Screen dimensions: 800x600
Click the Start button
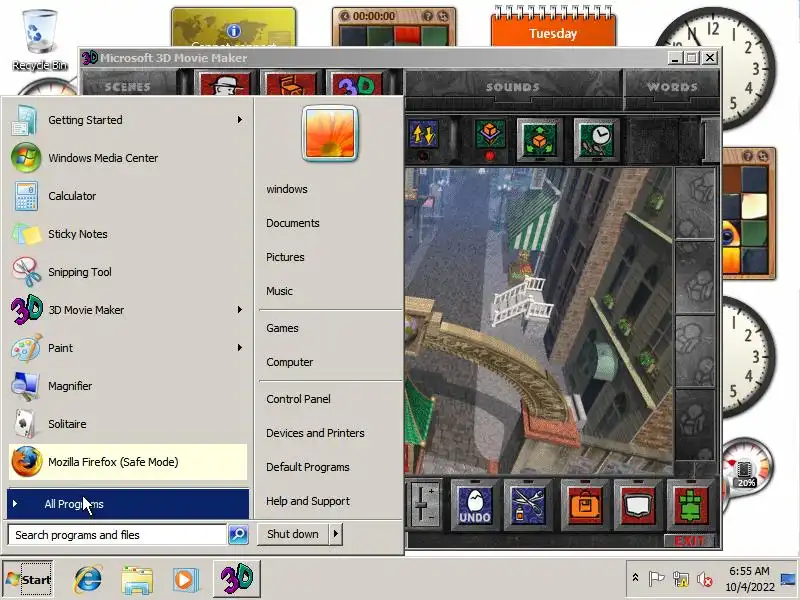pyautogui.click(x=28, y=579)
